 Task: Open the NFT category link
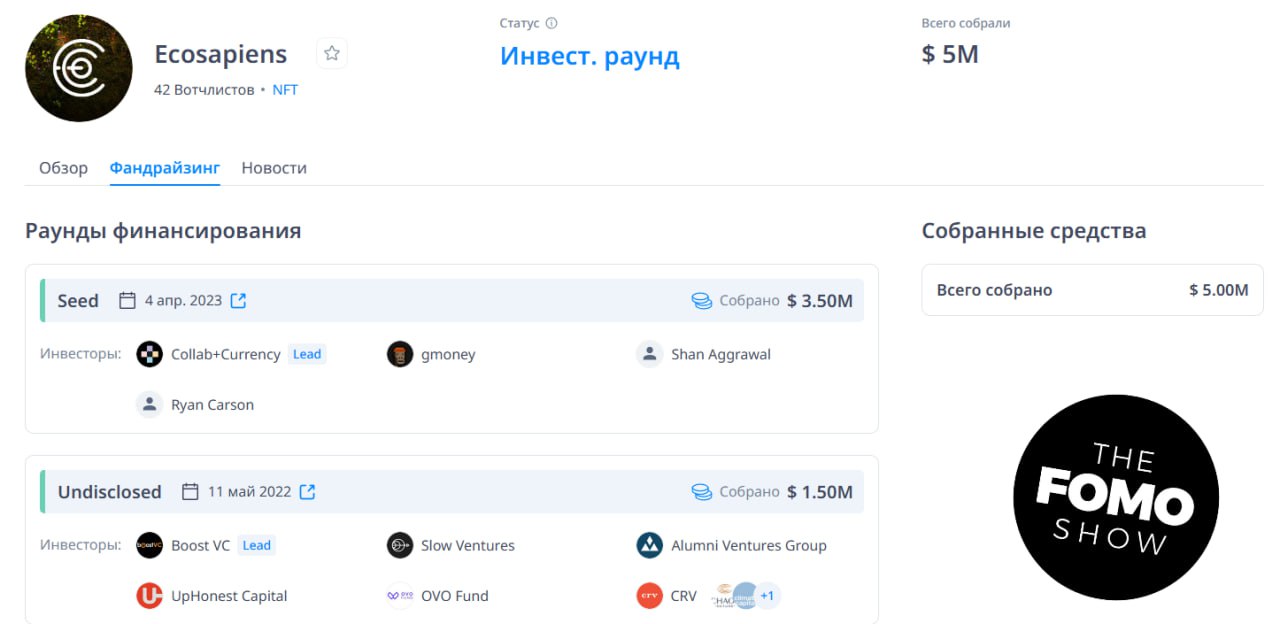pyautogui.click(x=285, y=90)
